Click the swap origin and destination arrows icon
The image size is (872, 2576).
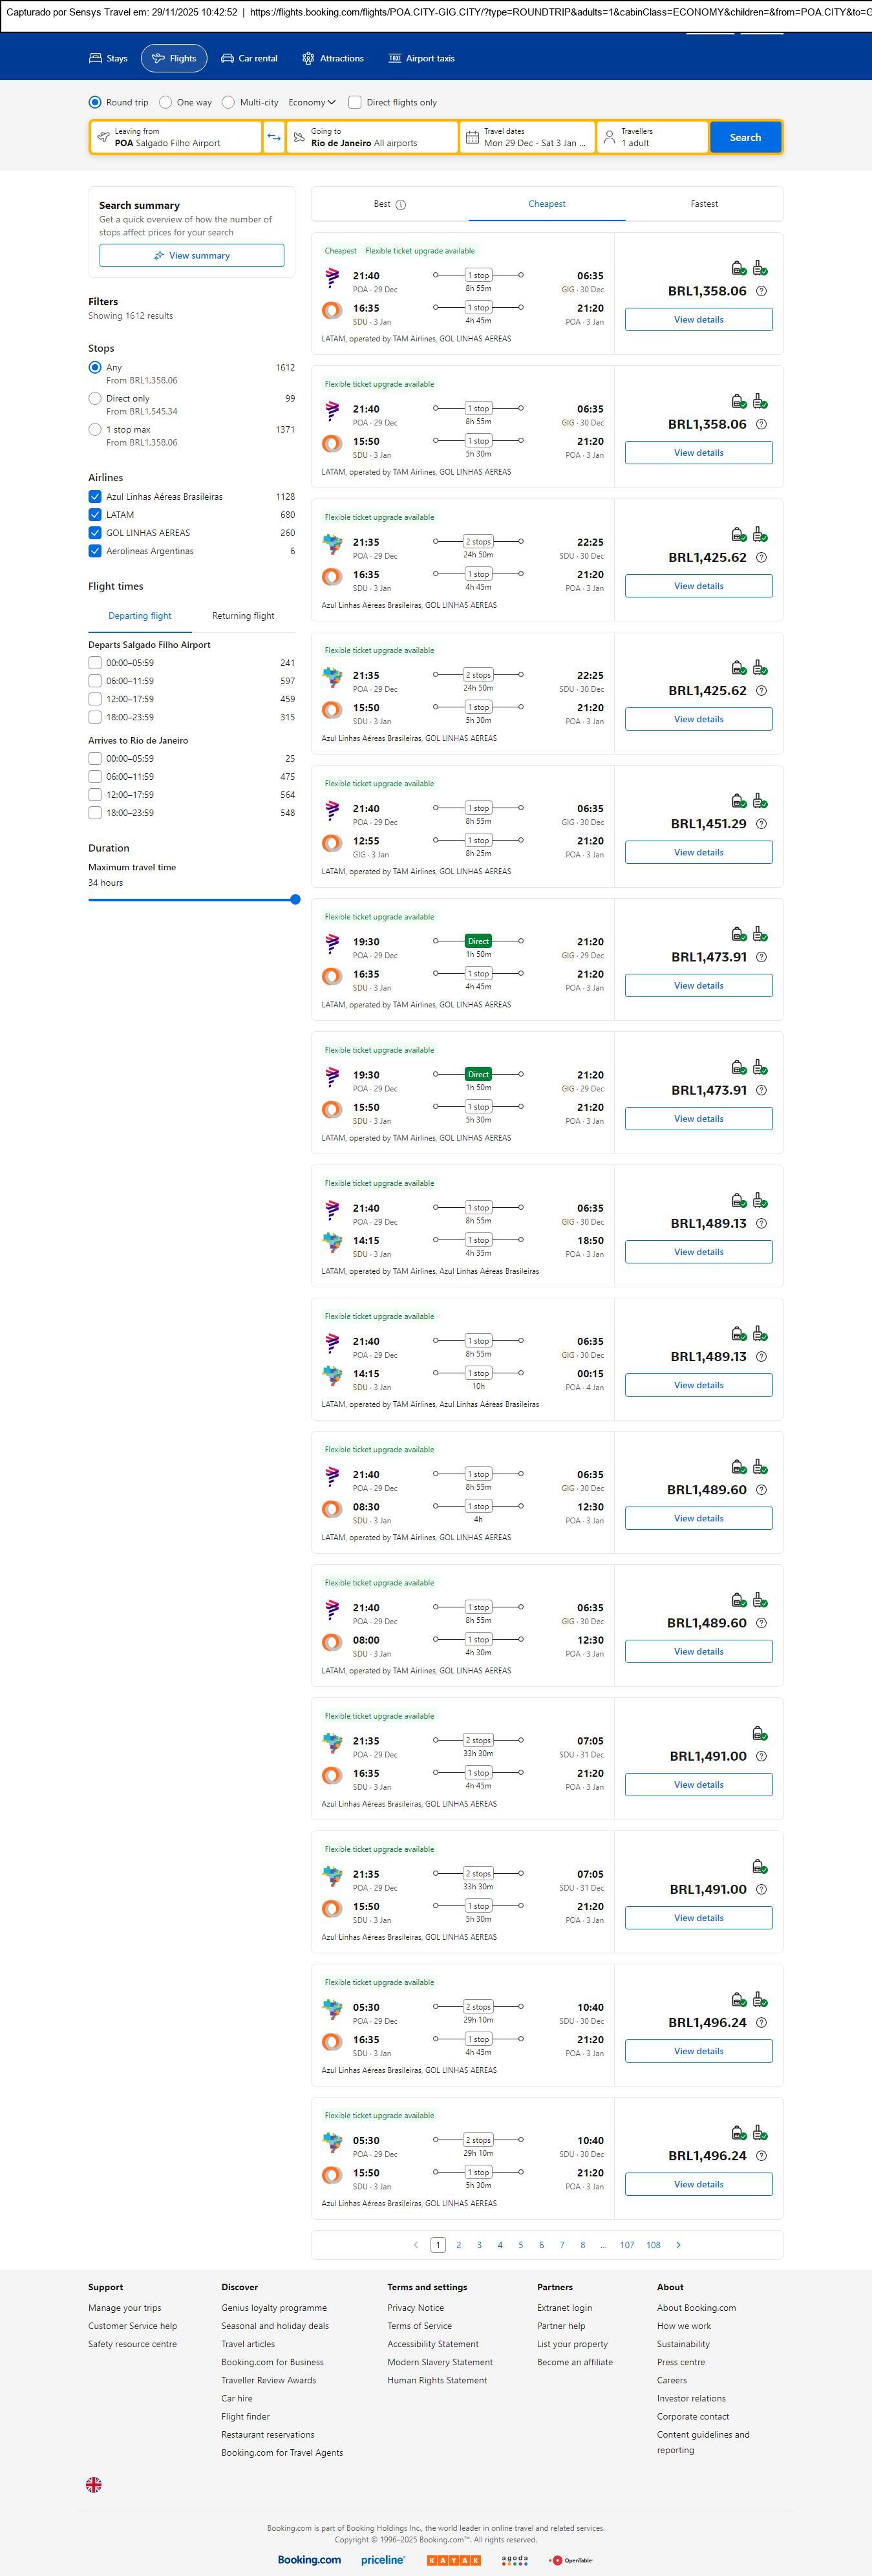click(x=274, y=137)
